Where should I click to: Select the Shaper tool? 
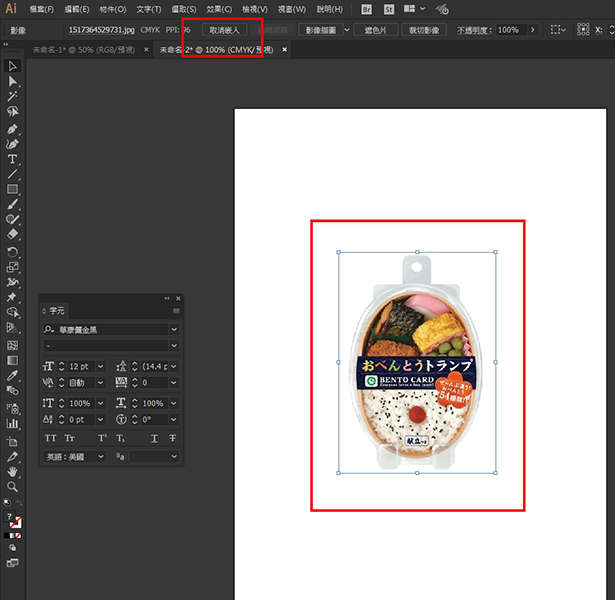click(x=13, y=219)
